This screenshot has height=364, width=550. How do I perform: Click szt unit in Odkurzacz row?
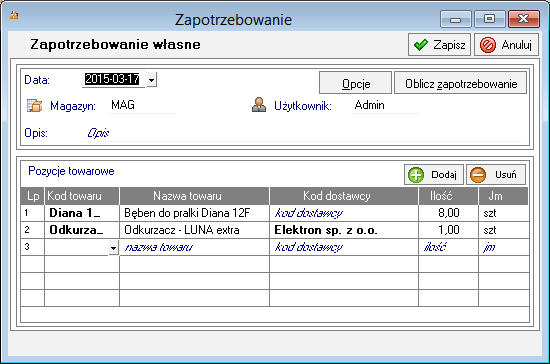[x=490, y=230]
